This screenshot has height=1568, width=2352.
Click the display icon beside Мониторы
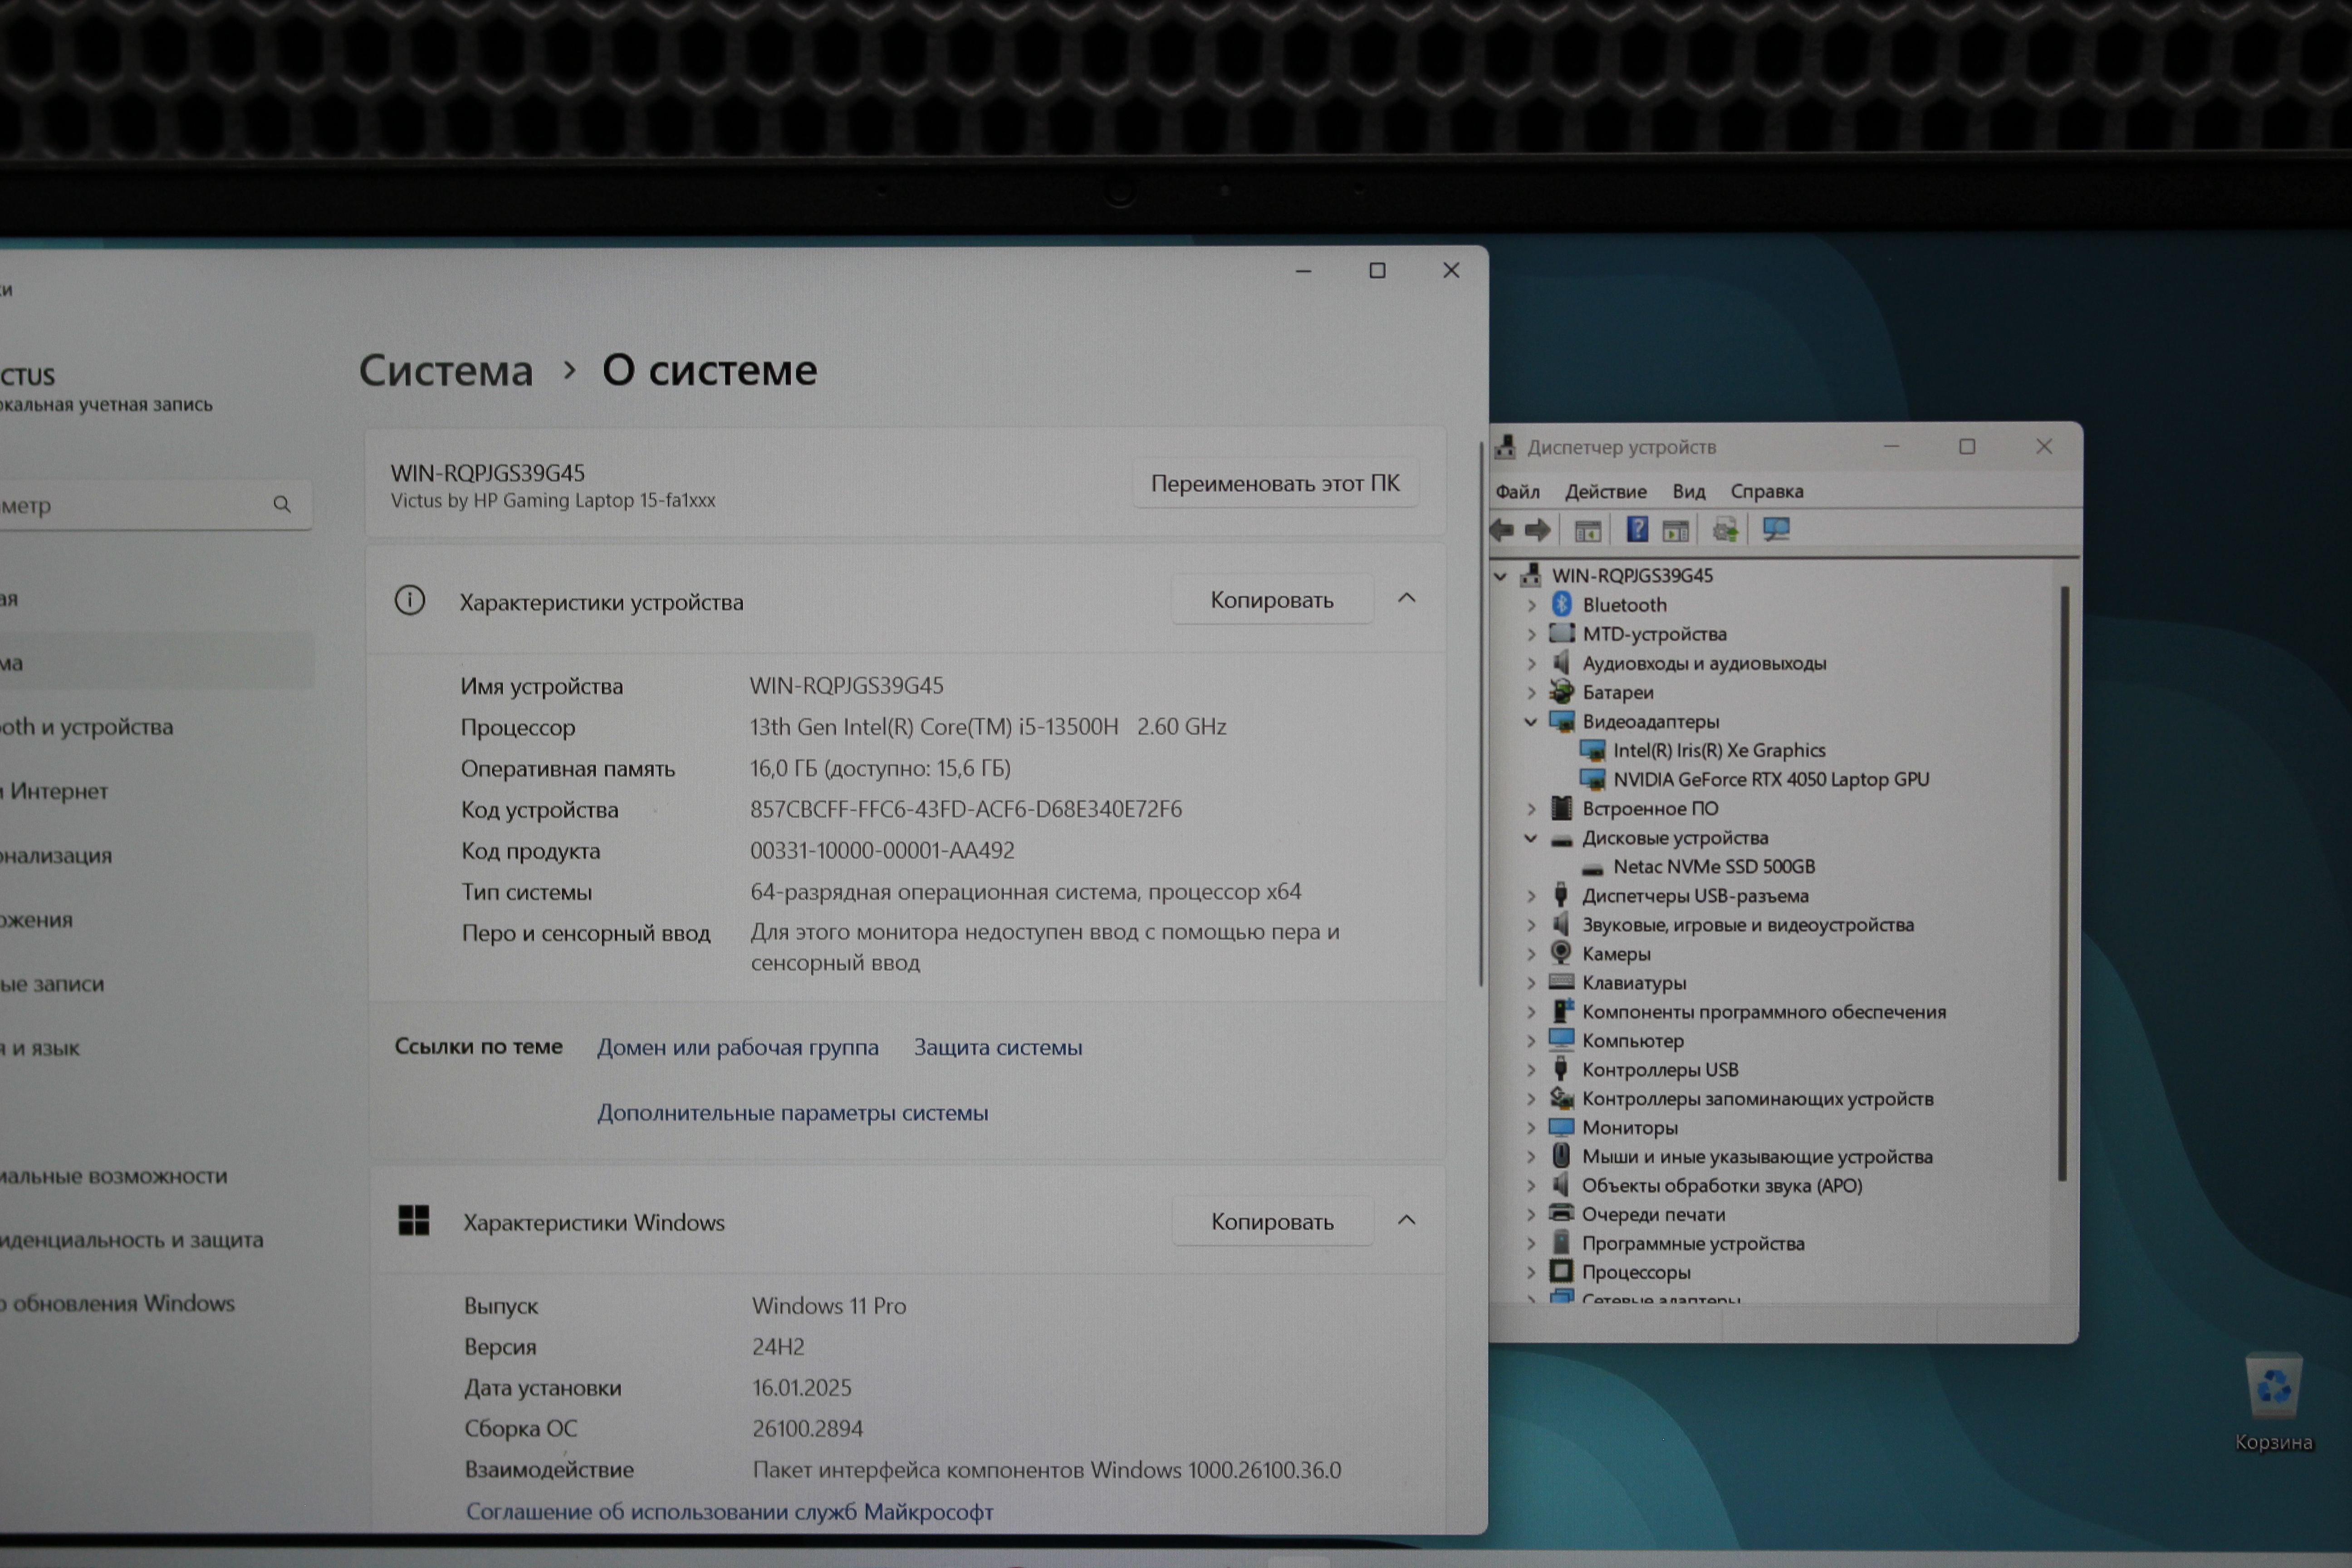(x=1561, y=1127)
